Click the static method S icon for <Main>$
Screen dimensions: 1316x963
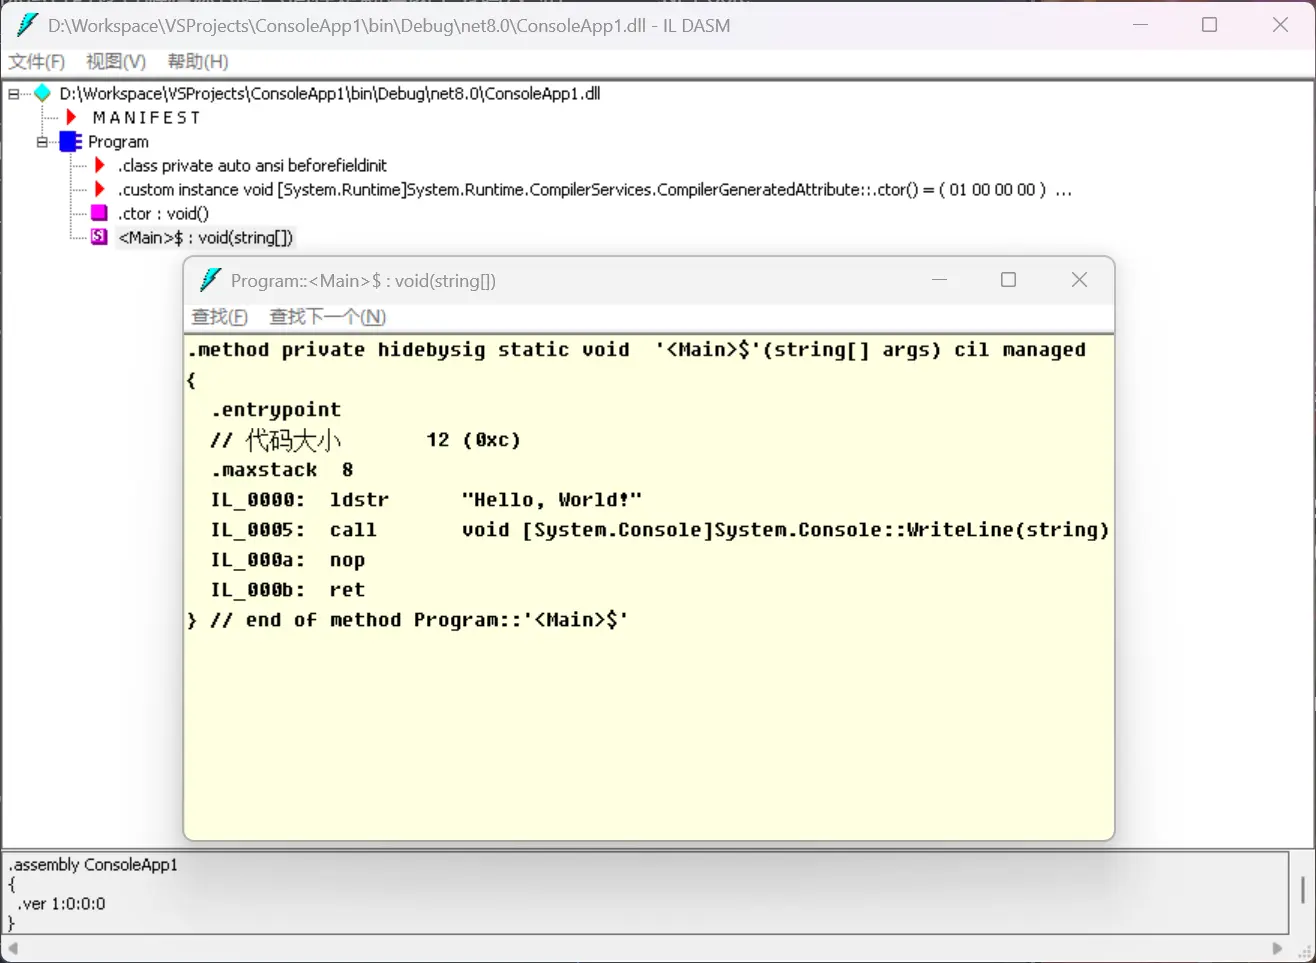[99, 237]
